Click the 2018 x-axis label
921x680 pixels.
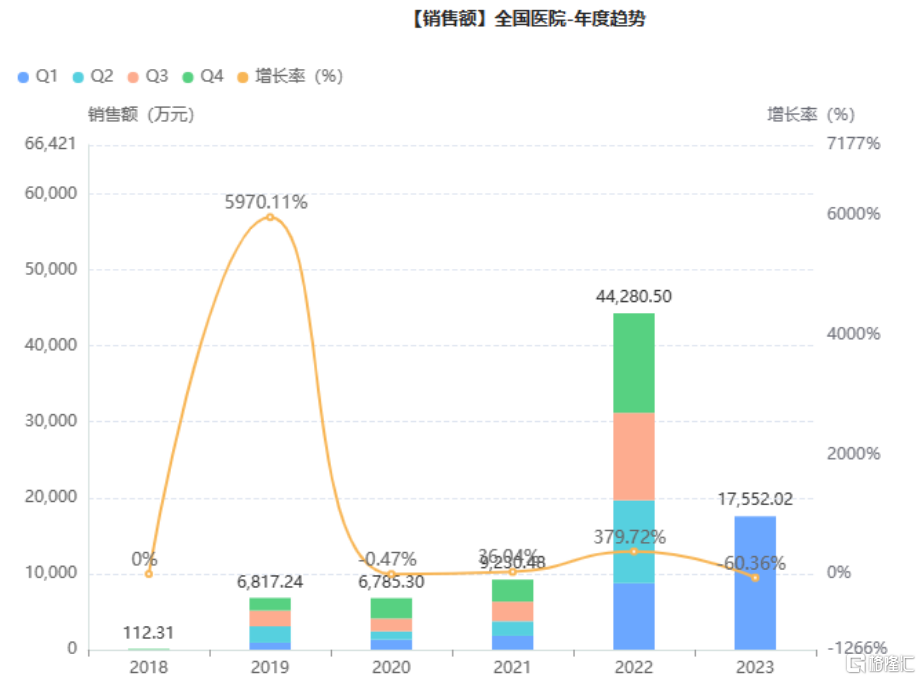pos(149,668)
